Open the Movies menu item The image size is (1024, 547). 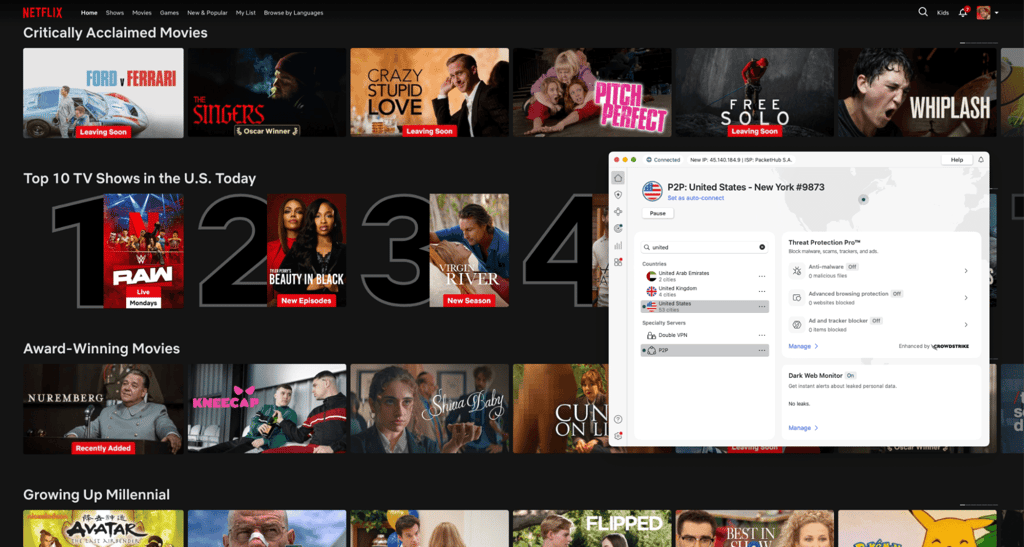click(x=142, y=12)
